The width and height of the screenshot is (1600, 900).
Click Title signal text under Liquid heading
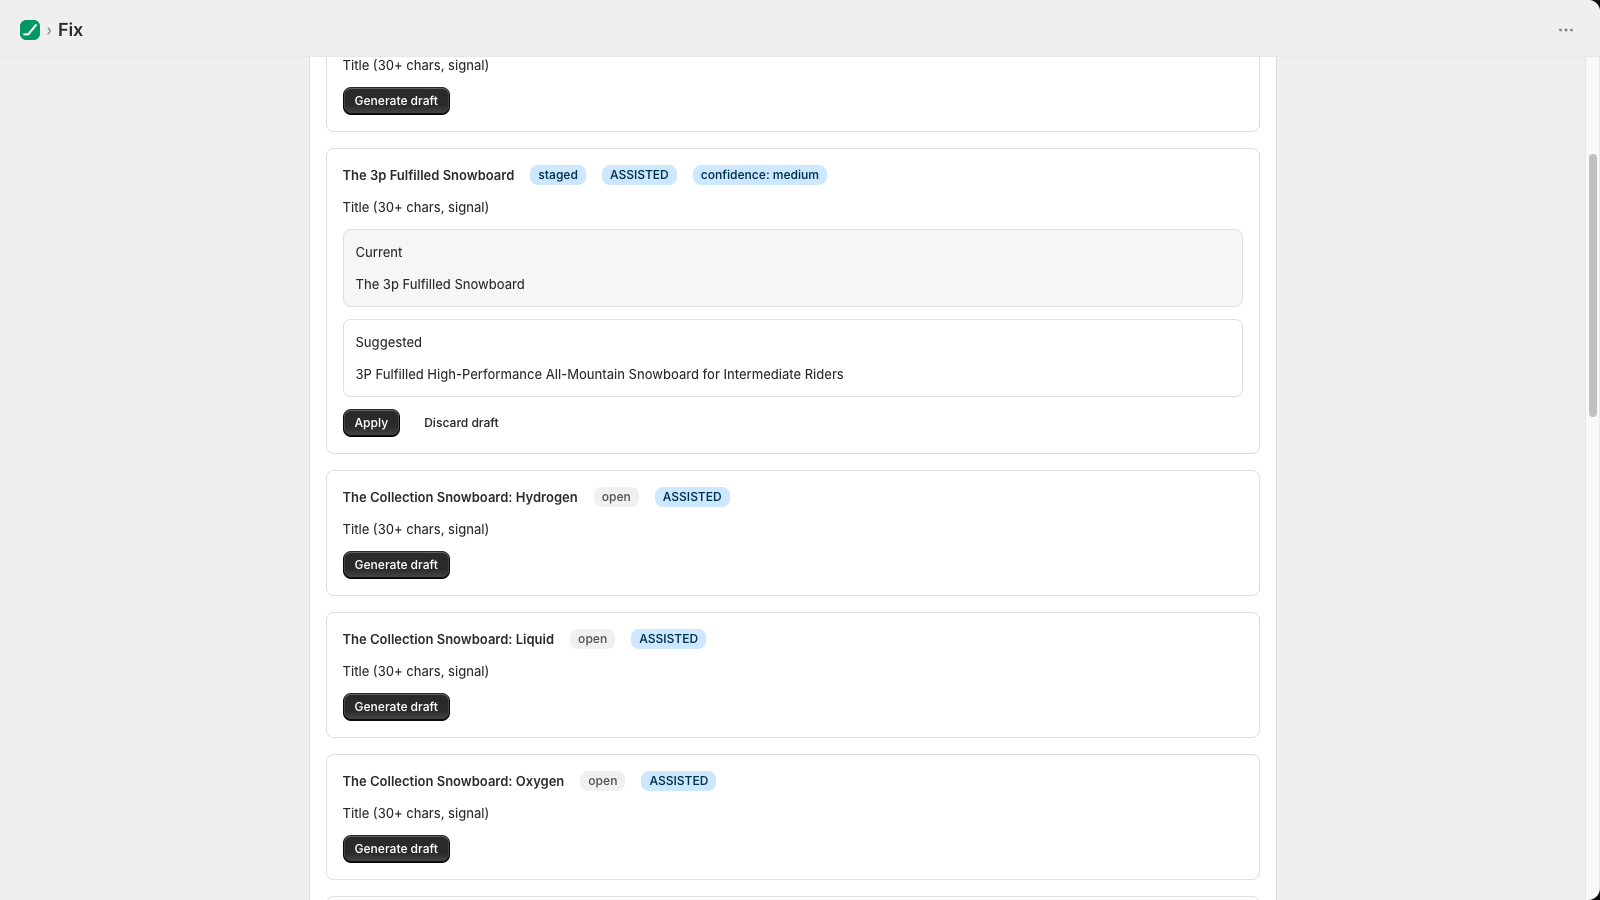click(416, 671)
